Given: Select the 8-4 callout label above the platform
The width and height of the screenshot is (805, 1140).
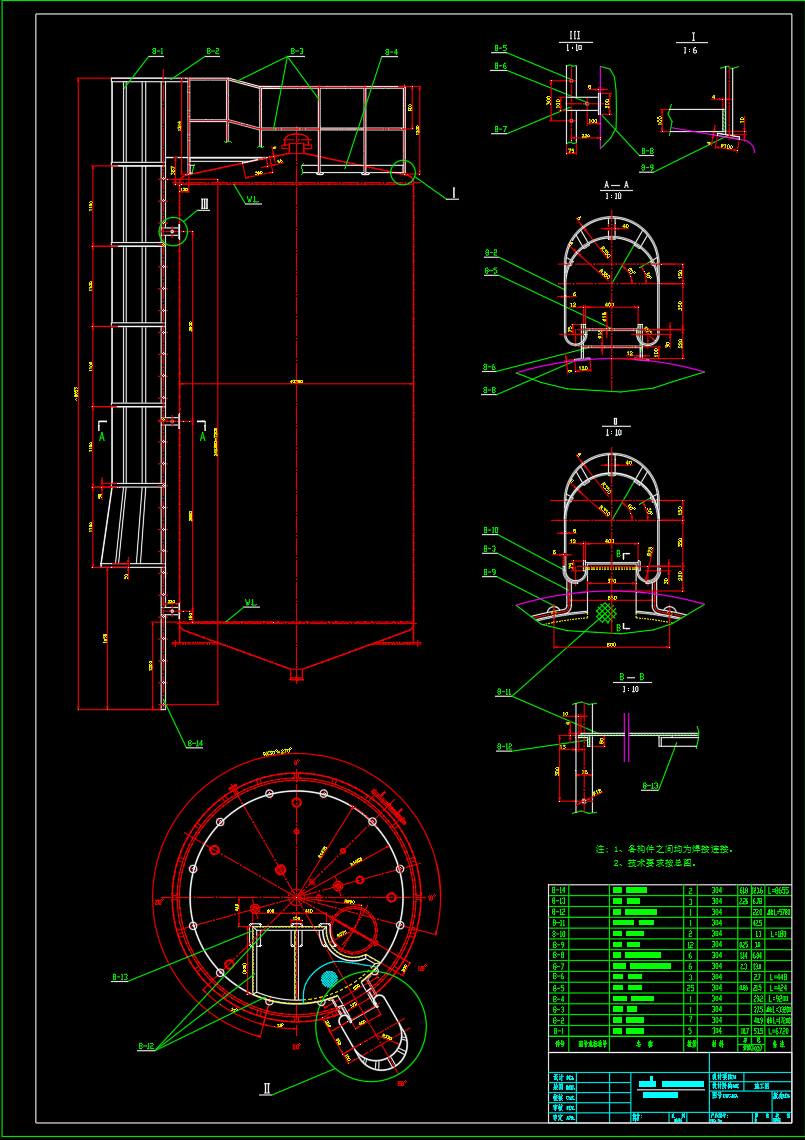Looking at the screenshot, I should (391, 51).
